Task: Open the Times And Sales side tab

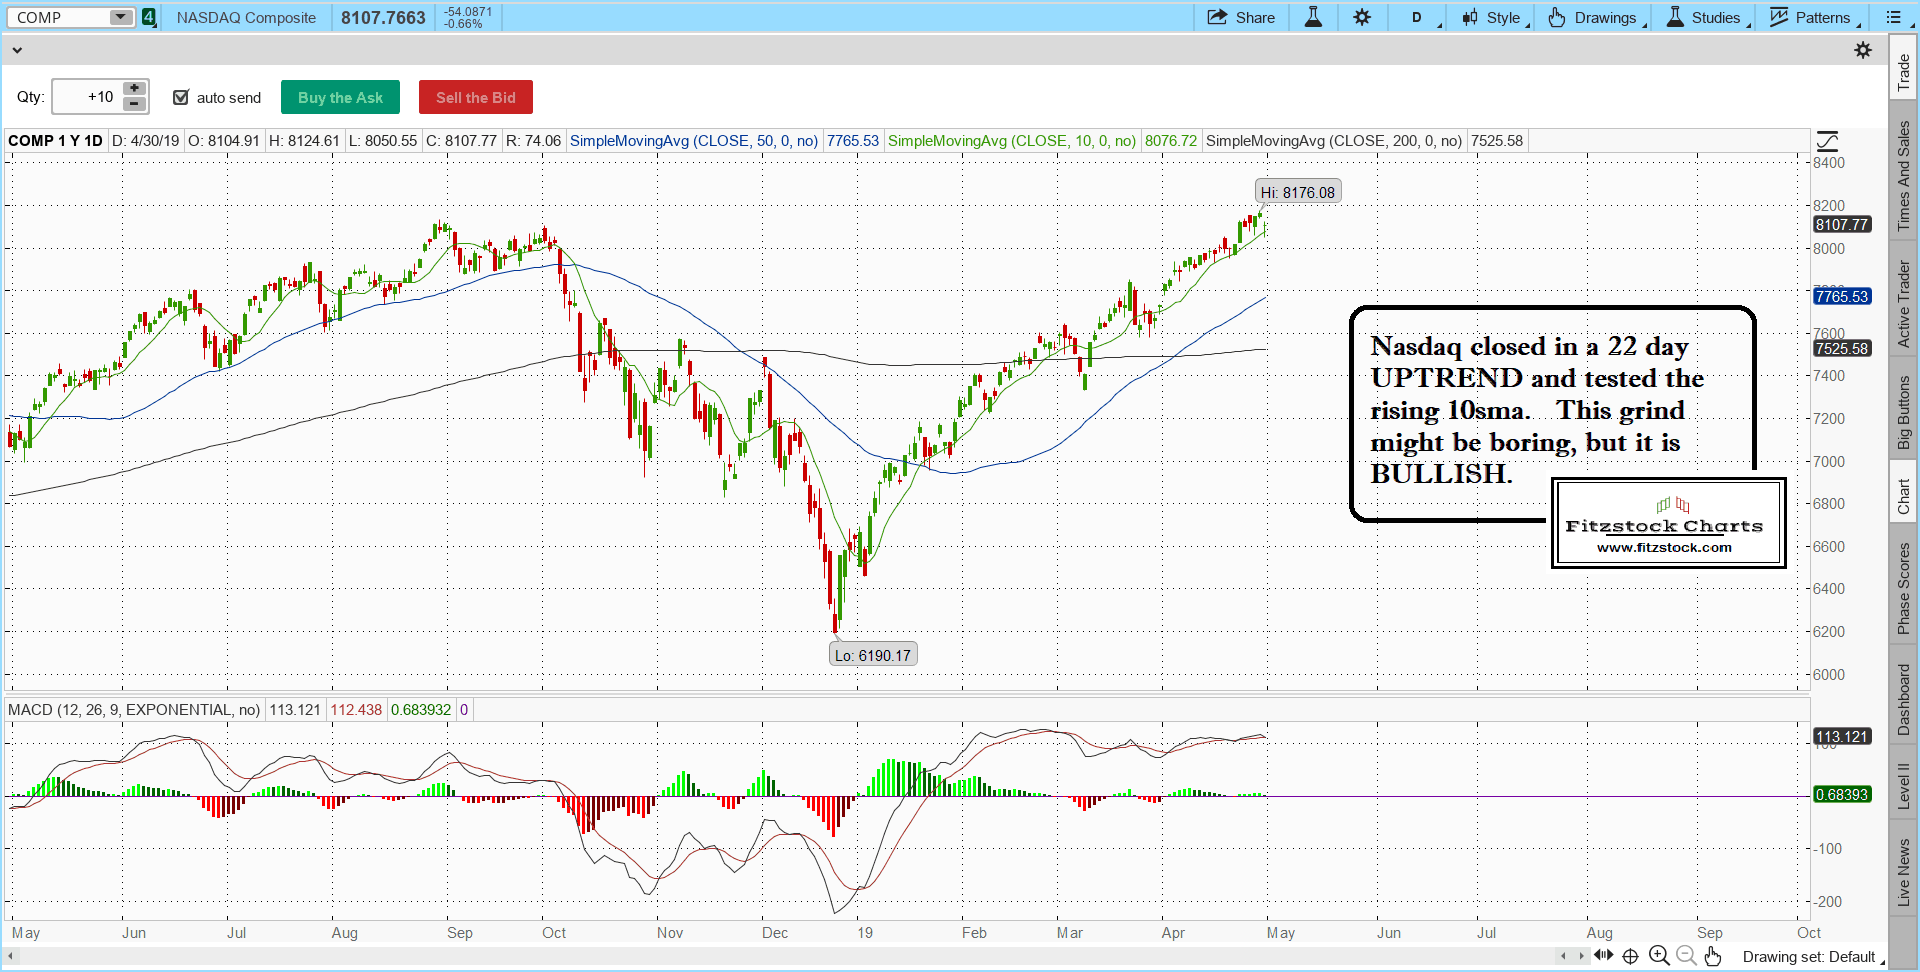Action: [1903, 176]
